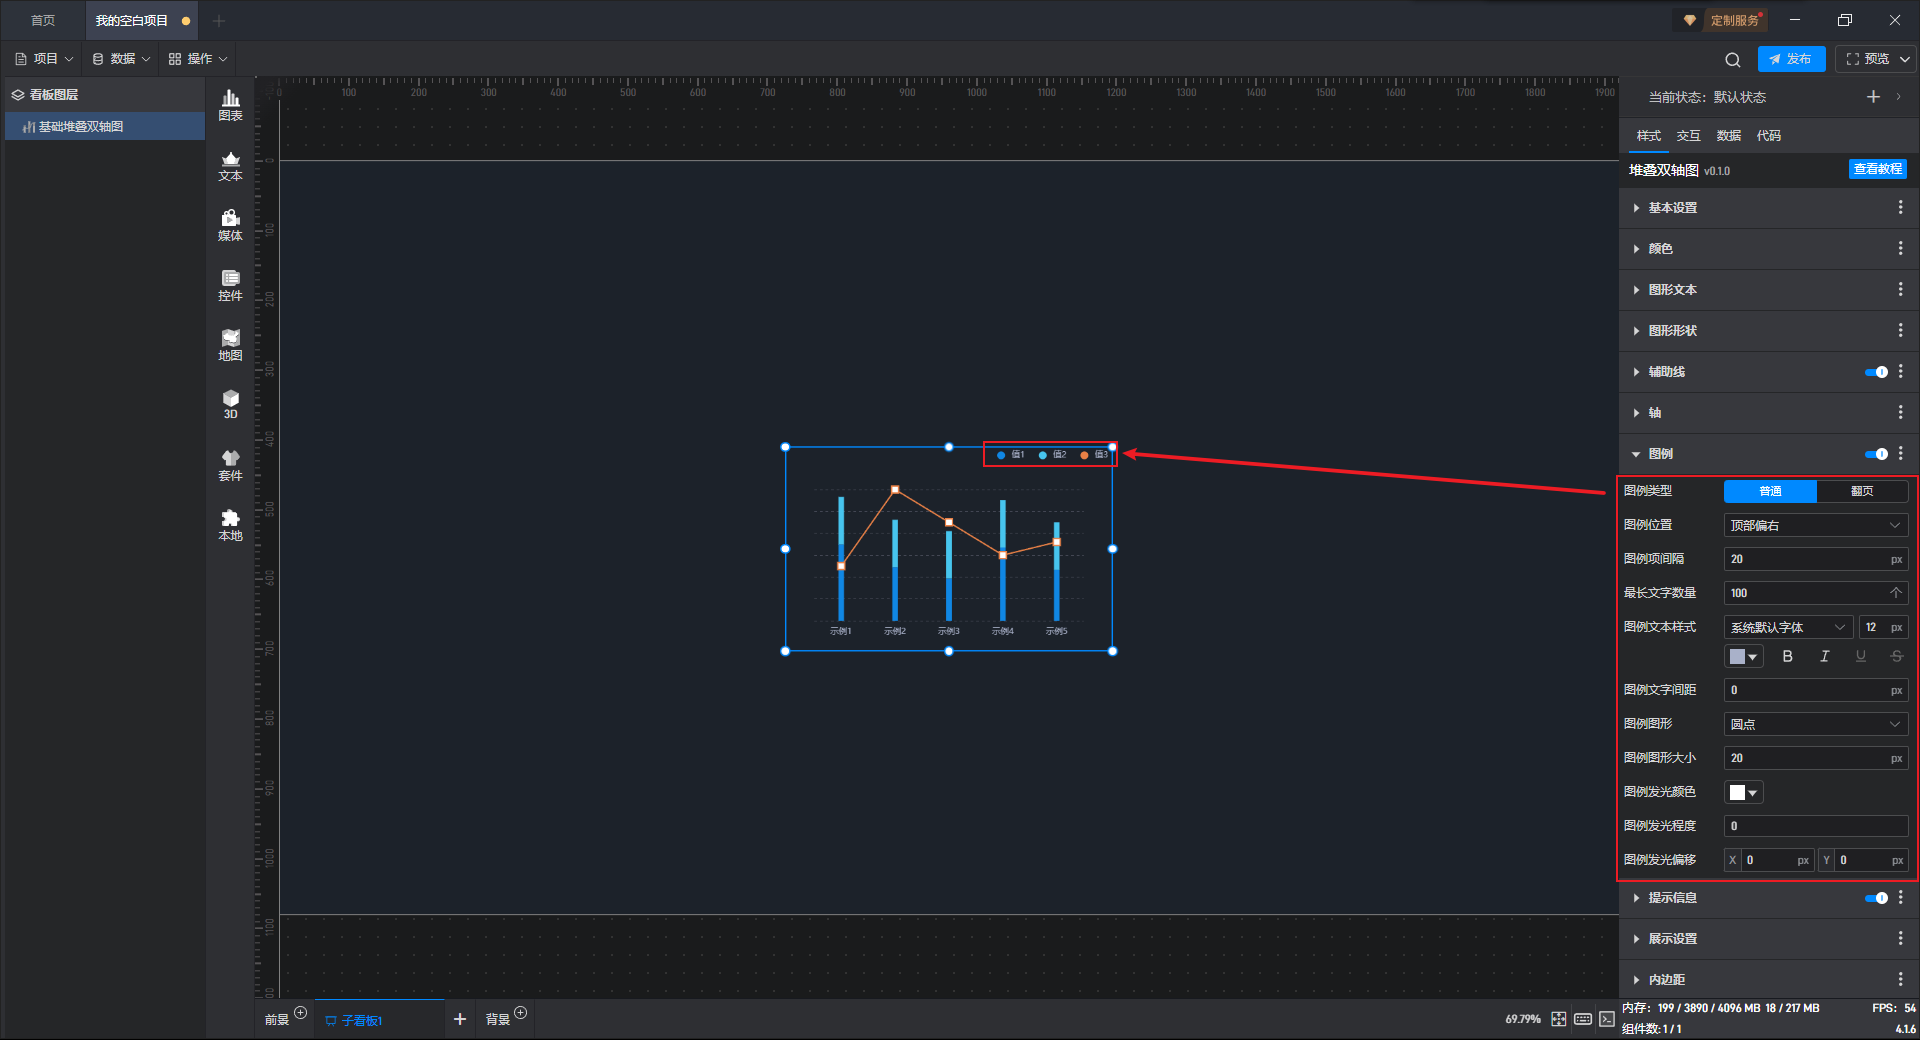Apply bold to legend text
This screenshot has width=1920, height=1040.
(x=1788, y=657)
